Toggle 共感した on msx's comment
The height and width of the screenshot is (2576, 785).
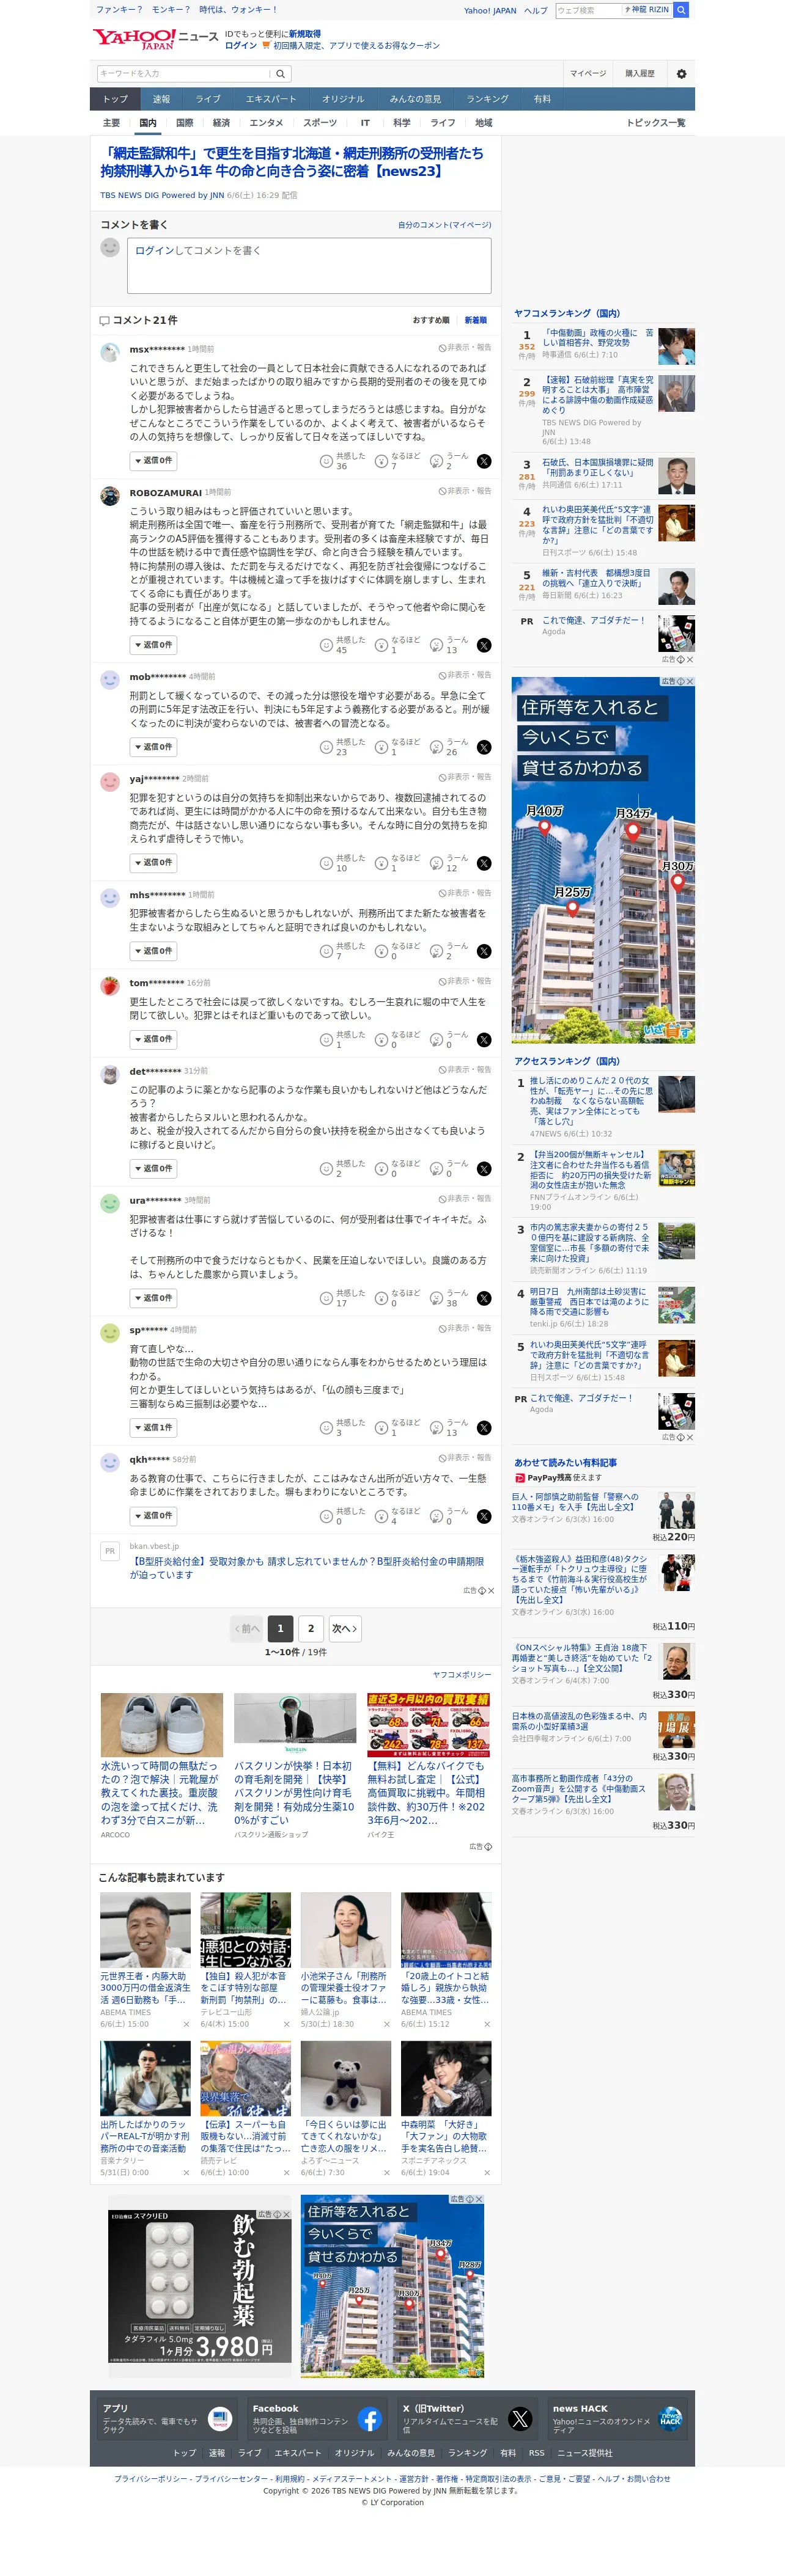(342, 461)
